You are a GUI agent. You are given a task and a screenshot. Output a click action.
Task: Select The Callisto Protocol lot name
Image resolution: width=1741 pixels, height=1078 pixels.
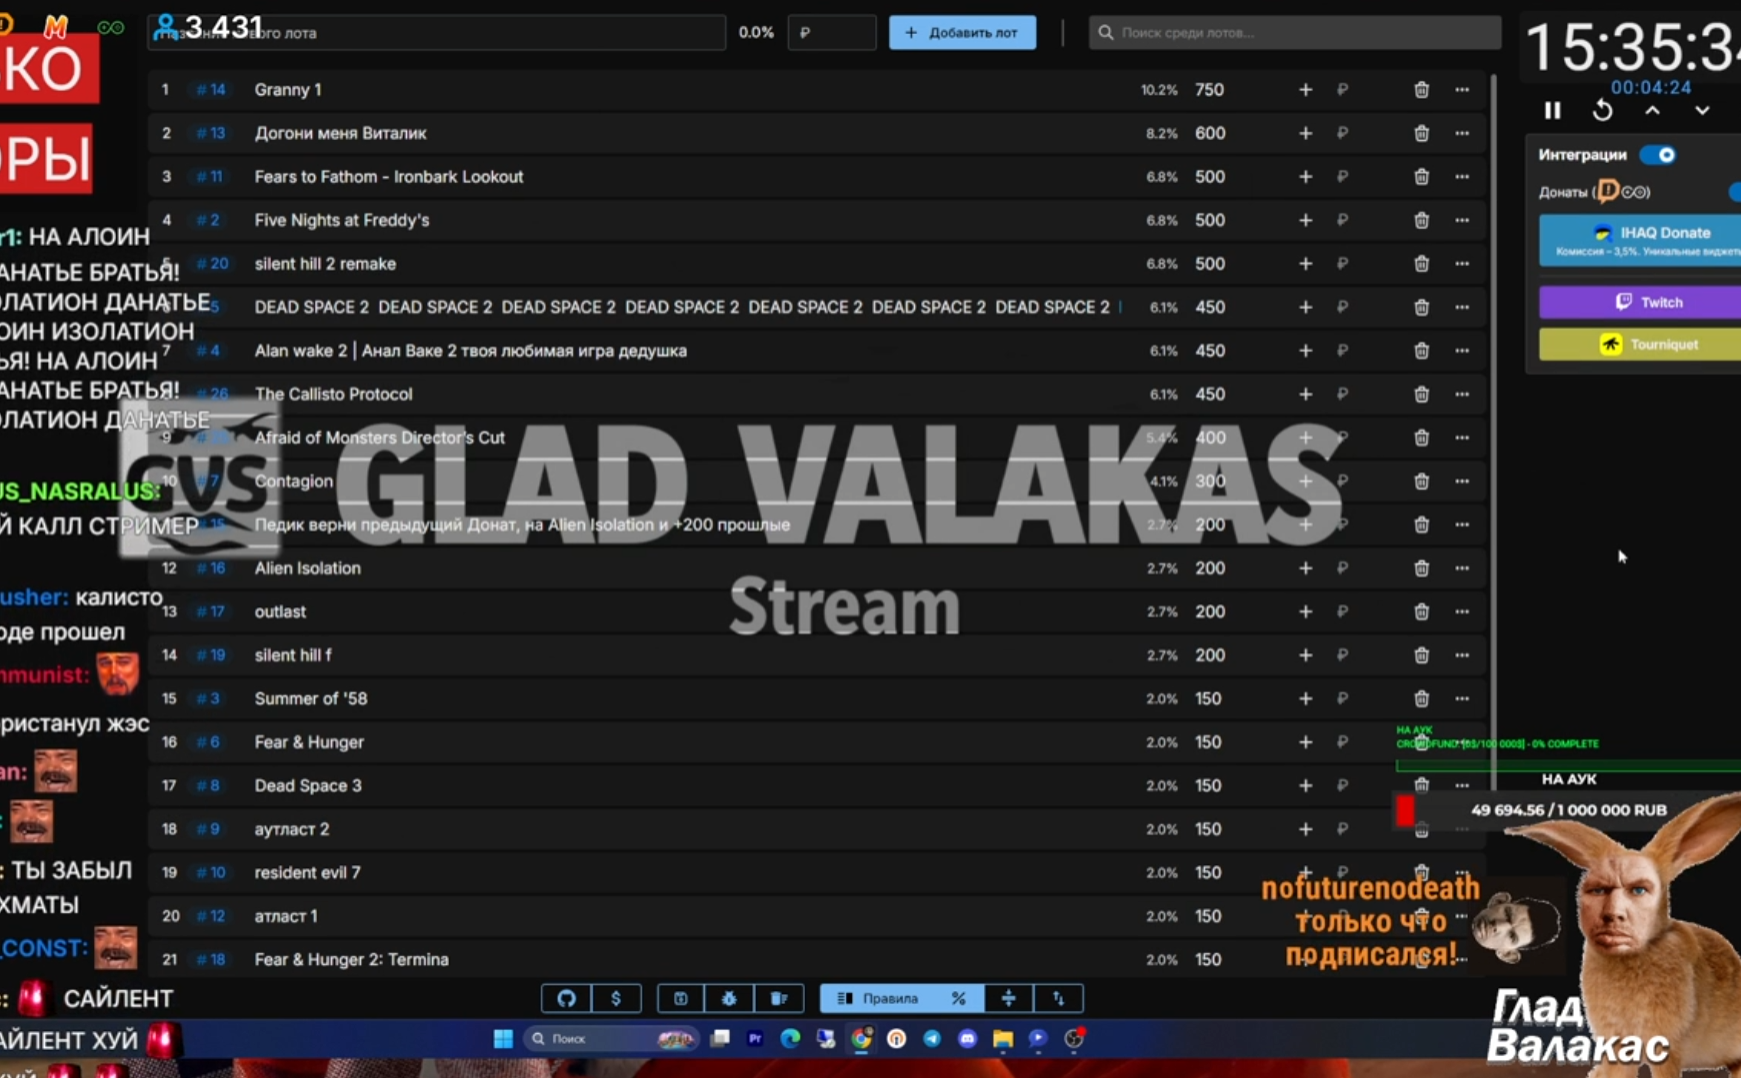(x=333, y=394)
